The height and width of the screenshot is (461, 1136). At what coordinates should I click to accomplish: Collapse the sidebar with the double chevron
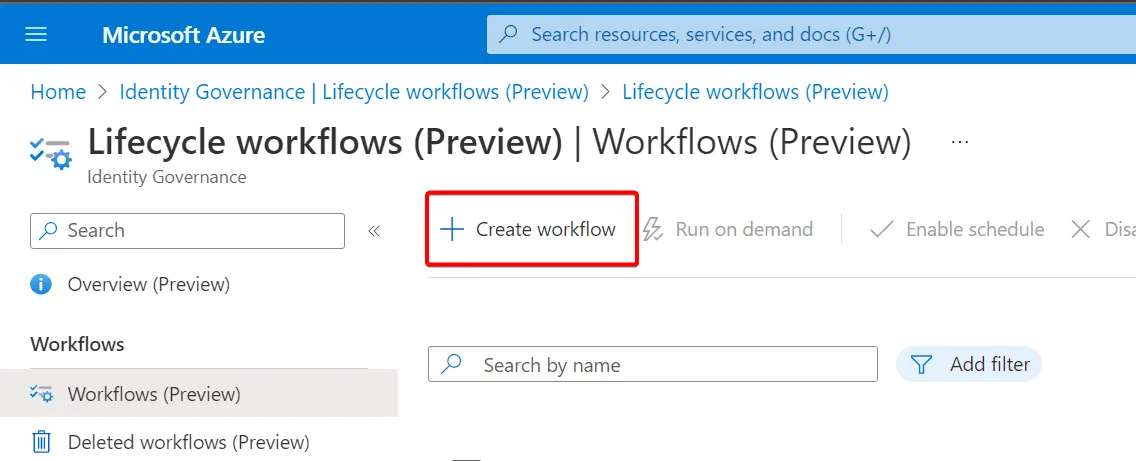(374, 231)
